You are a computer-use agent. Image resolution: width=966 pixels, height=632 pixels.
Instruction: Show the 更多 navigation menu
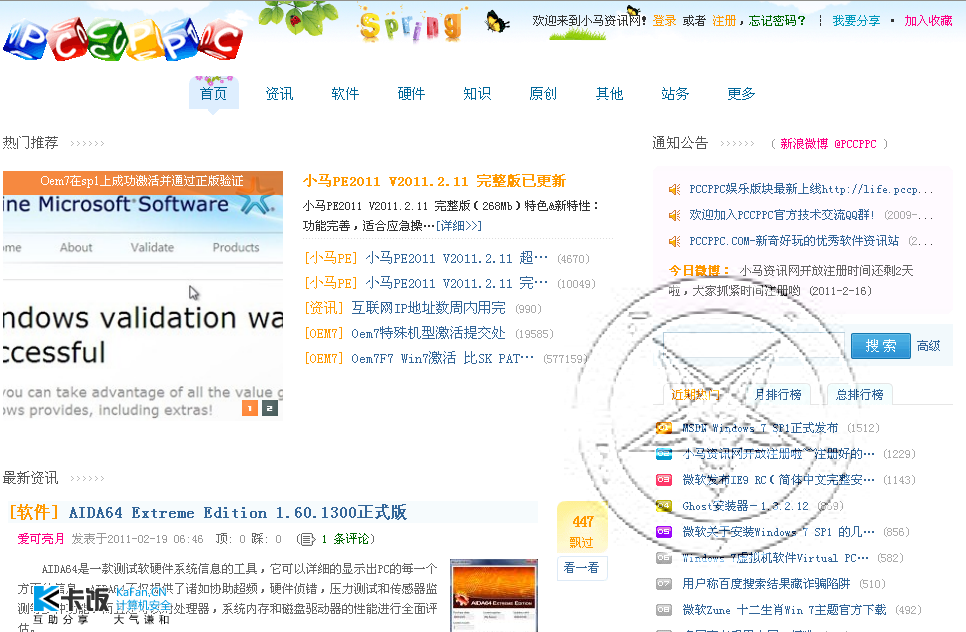(741, 94)
